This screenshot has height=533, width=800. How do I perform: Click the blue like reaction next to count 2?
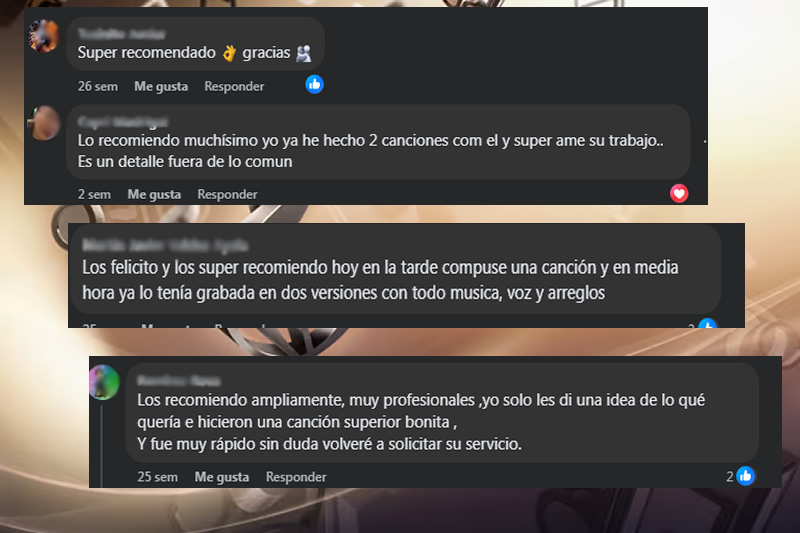point(745,476)
